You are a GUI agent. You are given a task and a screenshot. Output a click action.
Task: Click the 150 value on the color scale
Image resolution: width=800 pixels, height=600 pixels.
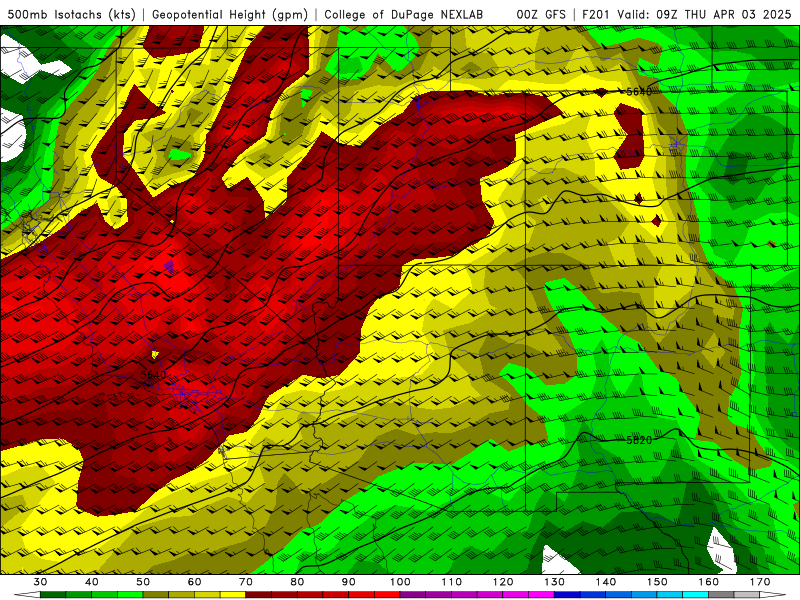pos(658,582)
